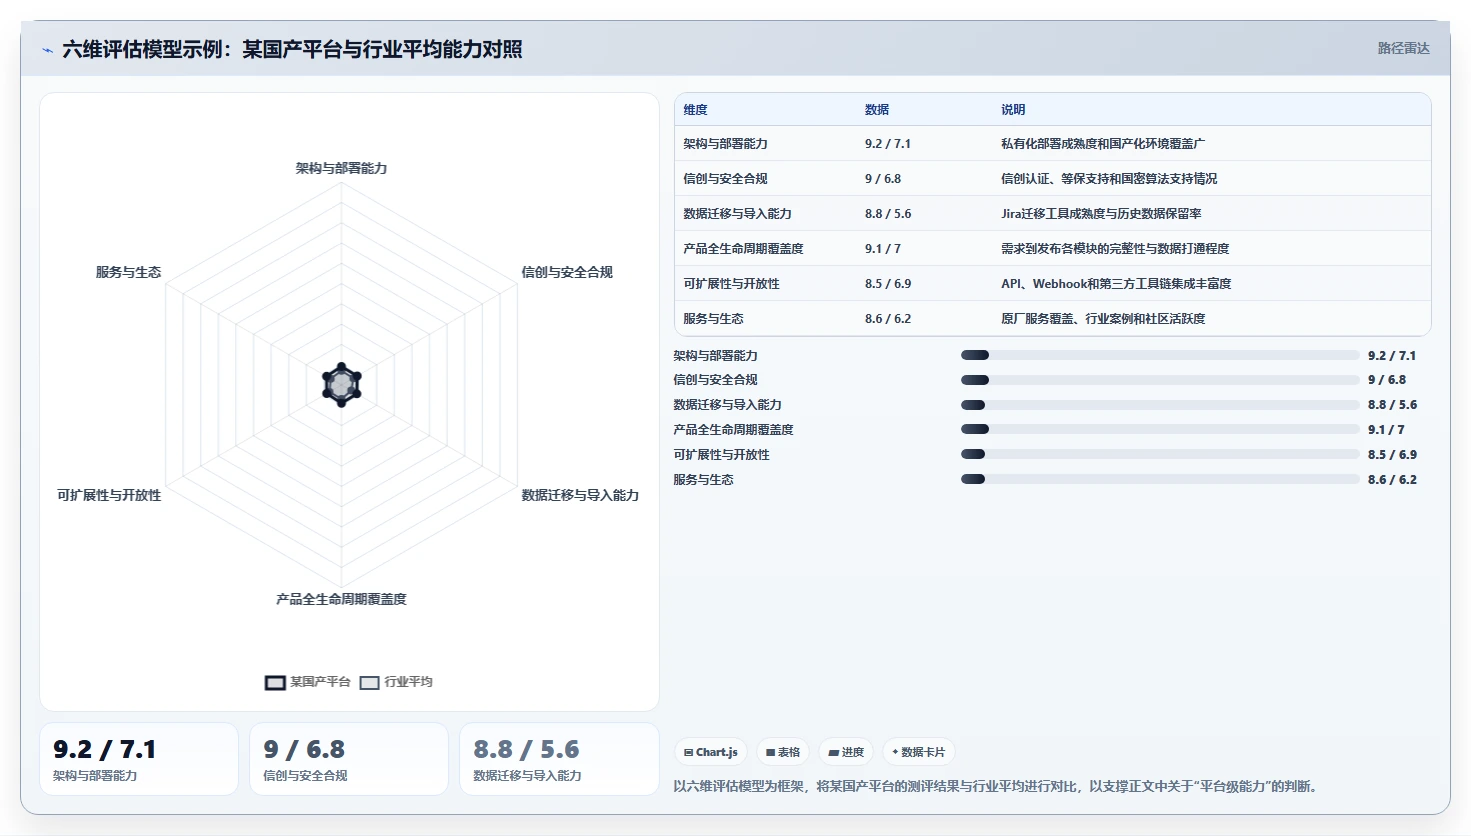
Task: Click the 数据 table column header
Action: (x=877, y=110)
